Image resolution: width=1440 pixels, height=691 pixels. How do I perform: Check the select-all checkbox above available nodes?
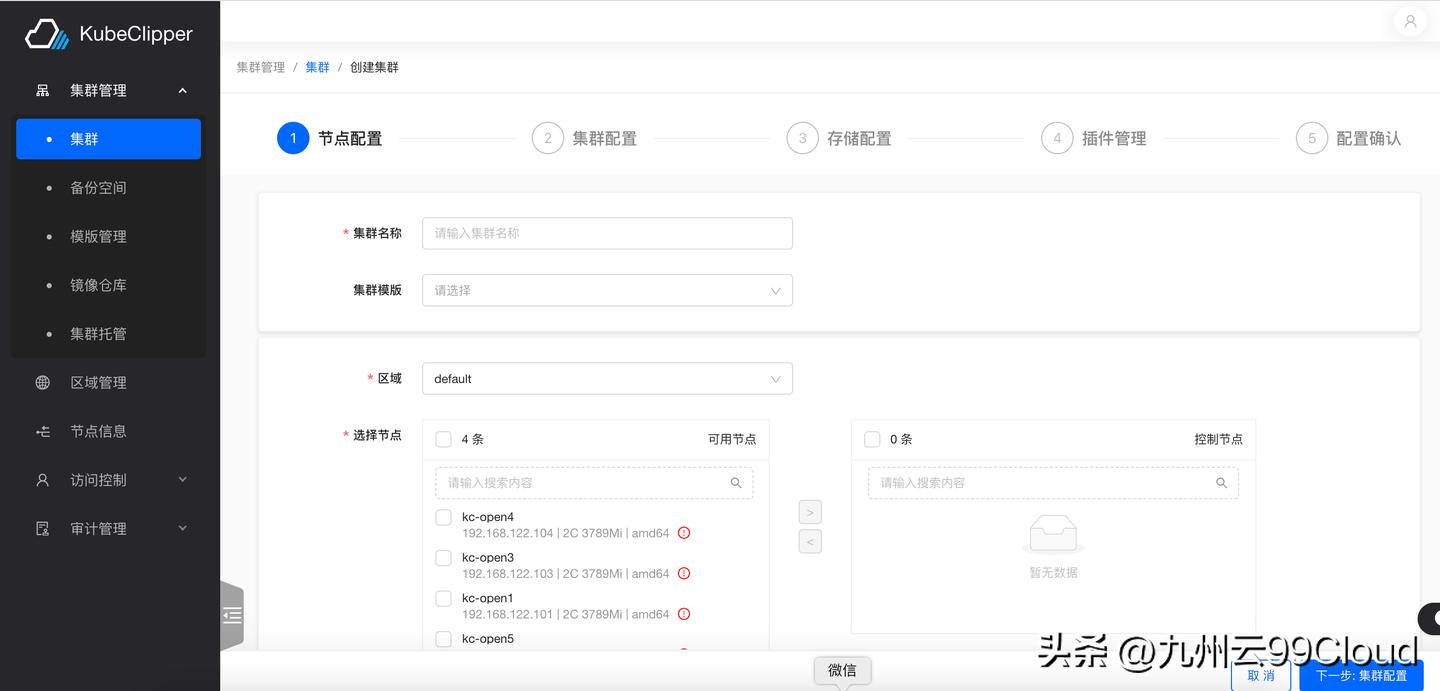click(x=443, y=439)
